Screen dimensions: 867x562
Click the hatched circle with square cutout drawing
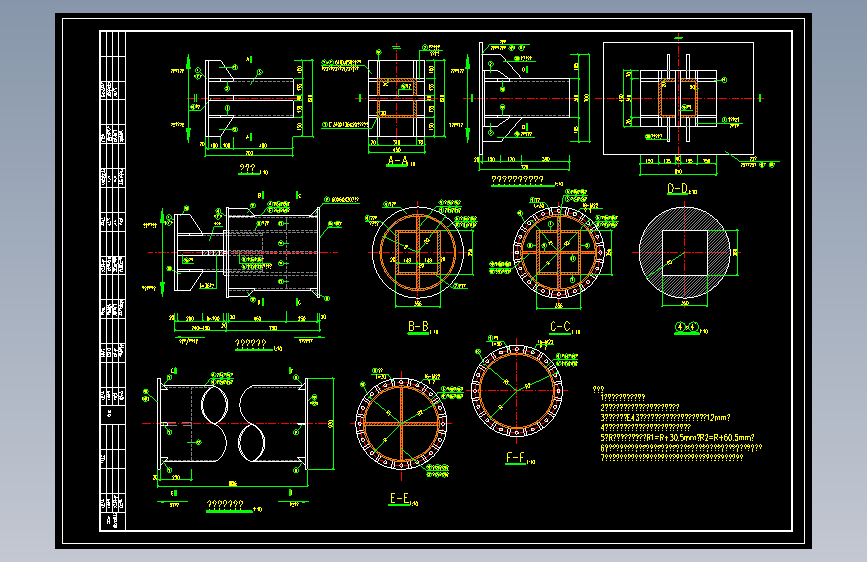pyautogui.click(x=685, y=253)
